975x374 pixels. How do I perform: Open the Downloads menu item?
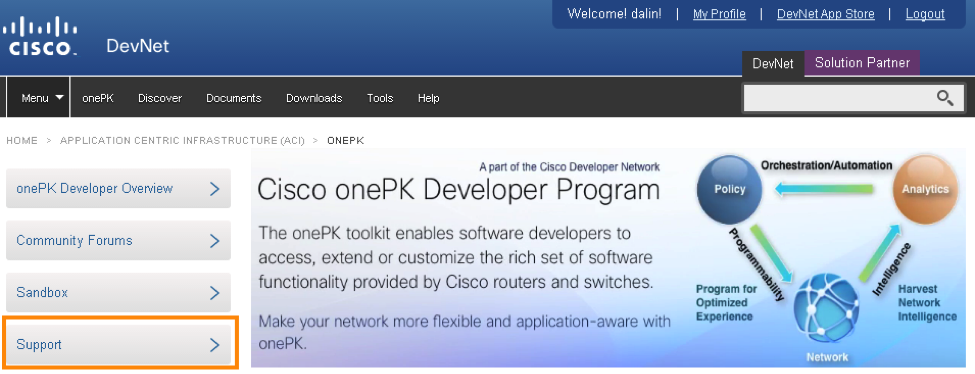pos(314,98)
